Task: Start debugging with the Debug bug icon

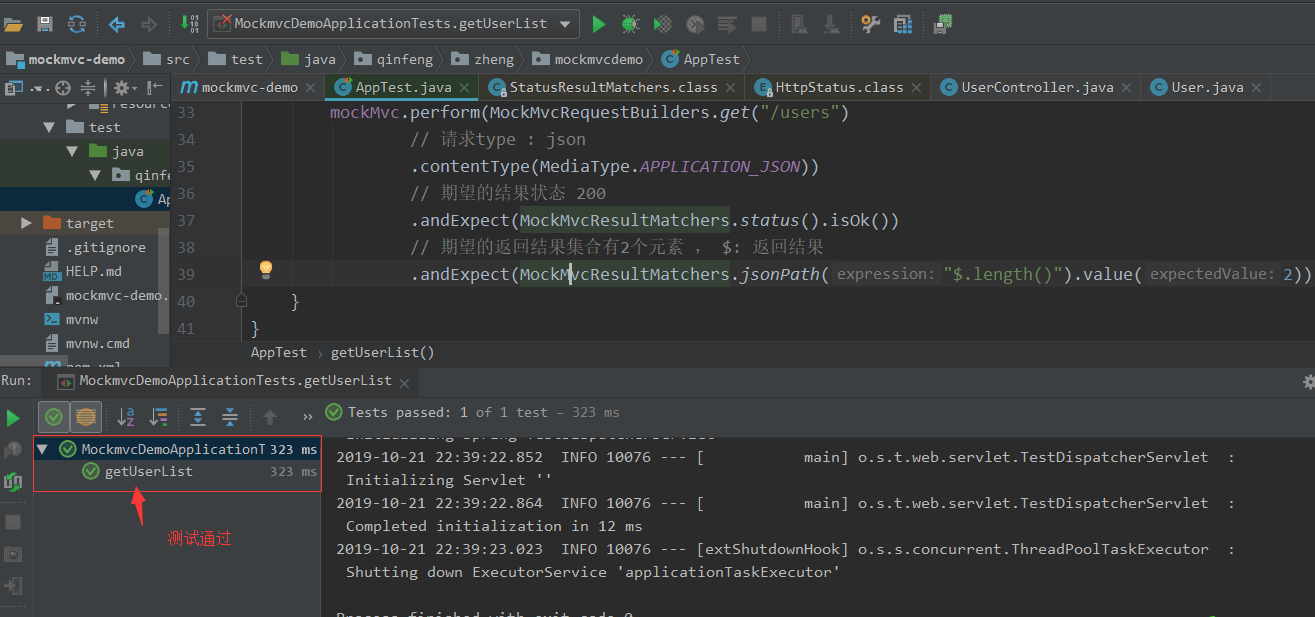Action: click(630, 24)
